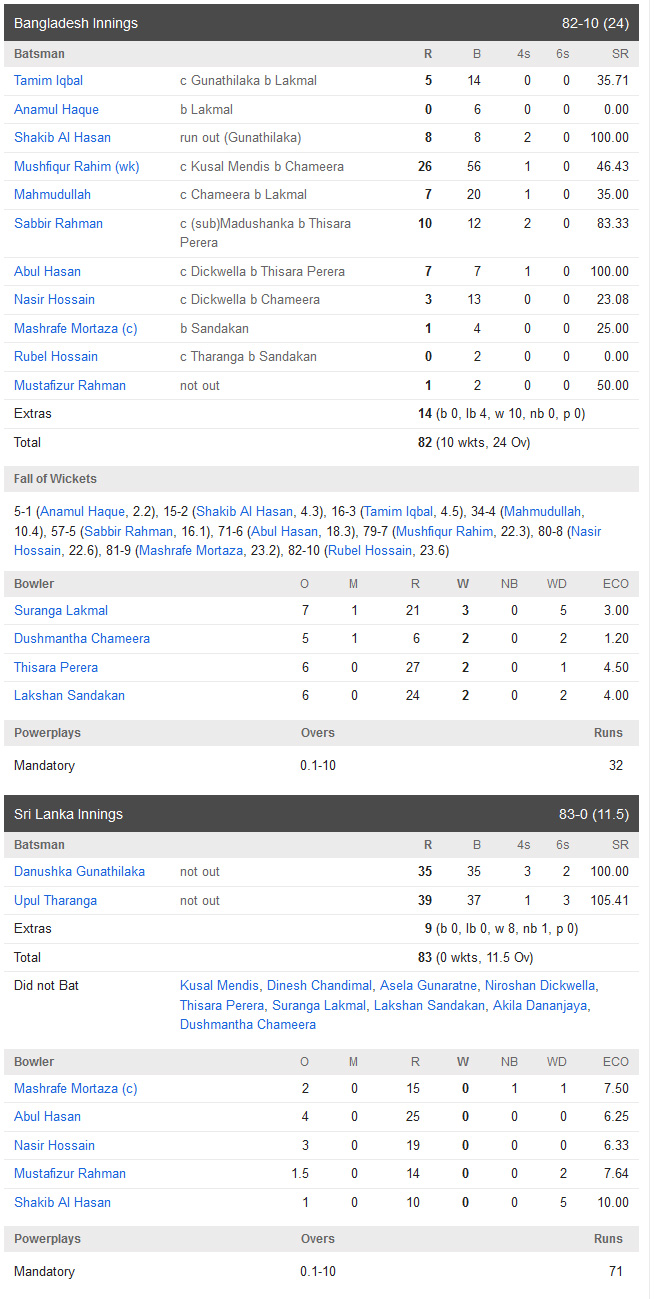Open Danushka Gunathilaka batsman link
Screen dimensions: 656x1299
(79, 871)
